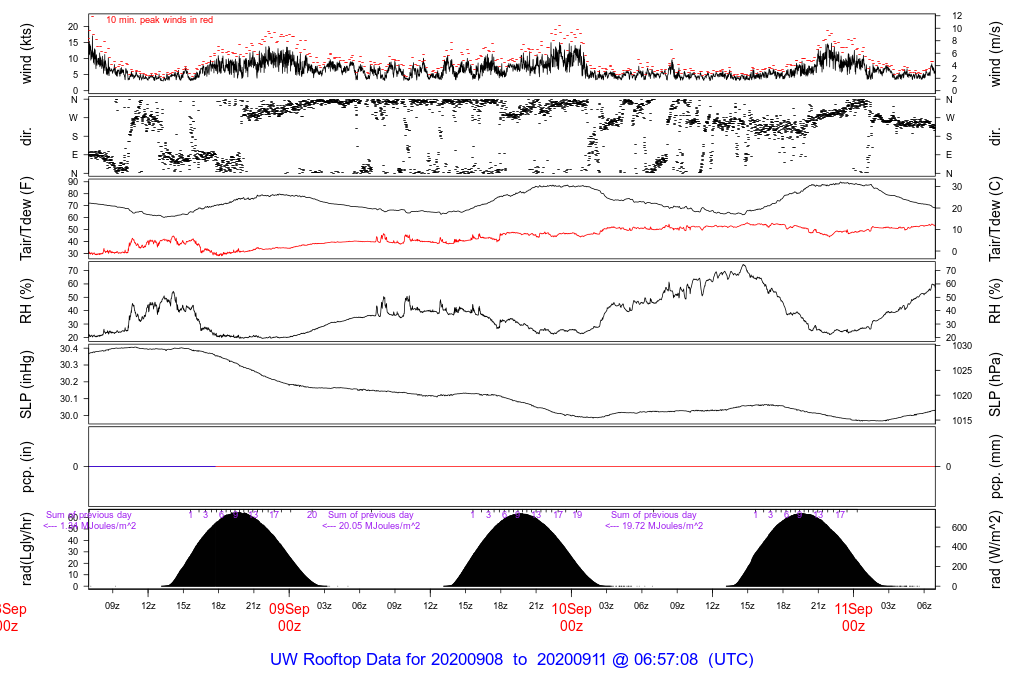Click the 'pcp. (mm)' axis label
Screen dimensions: 1024x700
[x=995, y=466]
